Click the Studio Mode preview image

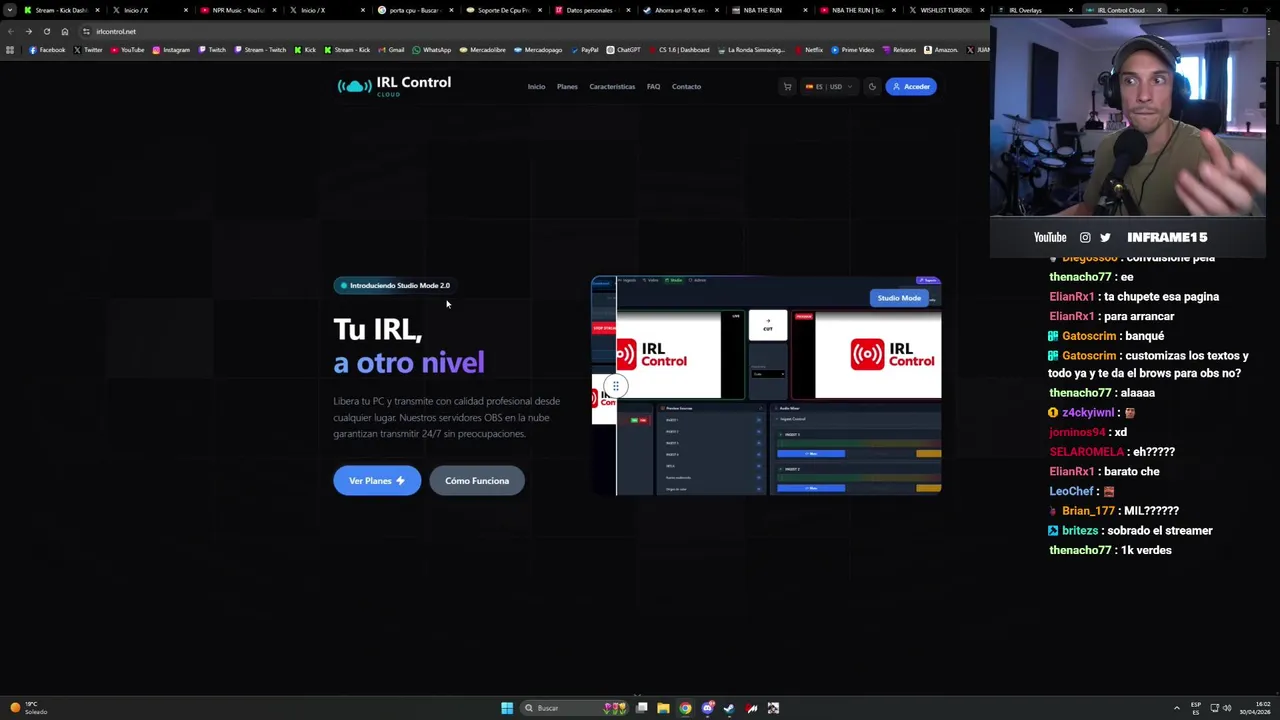[x=766, y=386]
